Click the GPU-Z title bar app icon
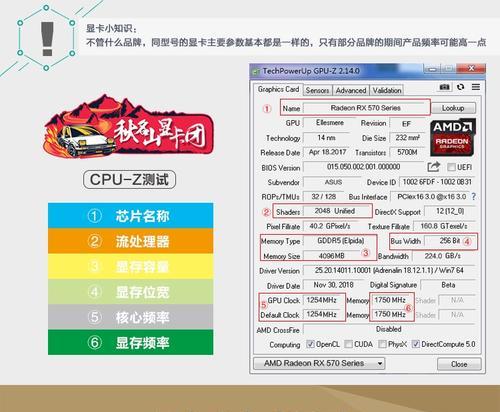The width and height of the screenshot is (500, 412). 256,71
